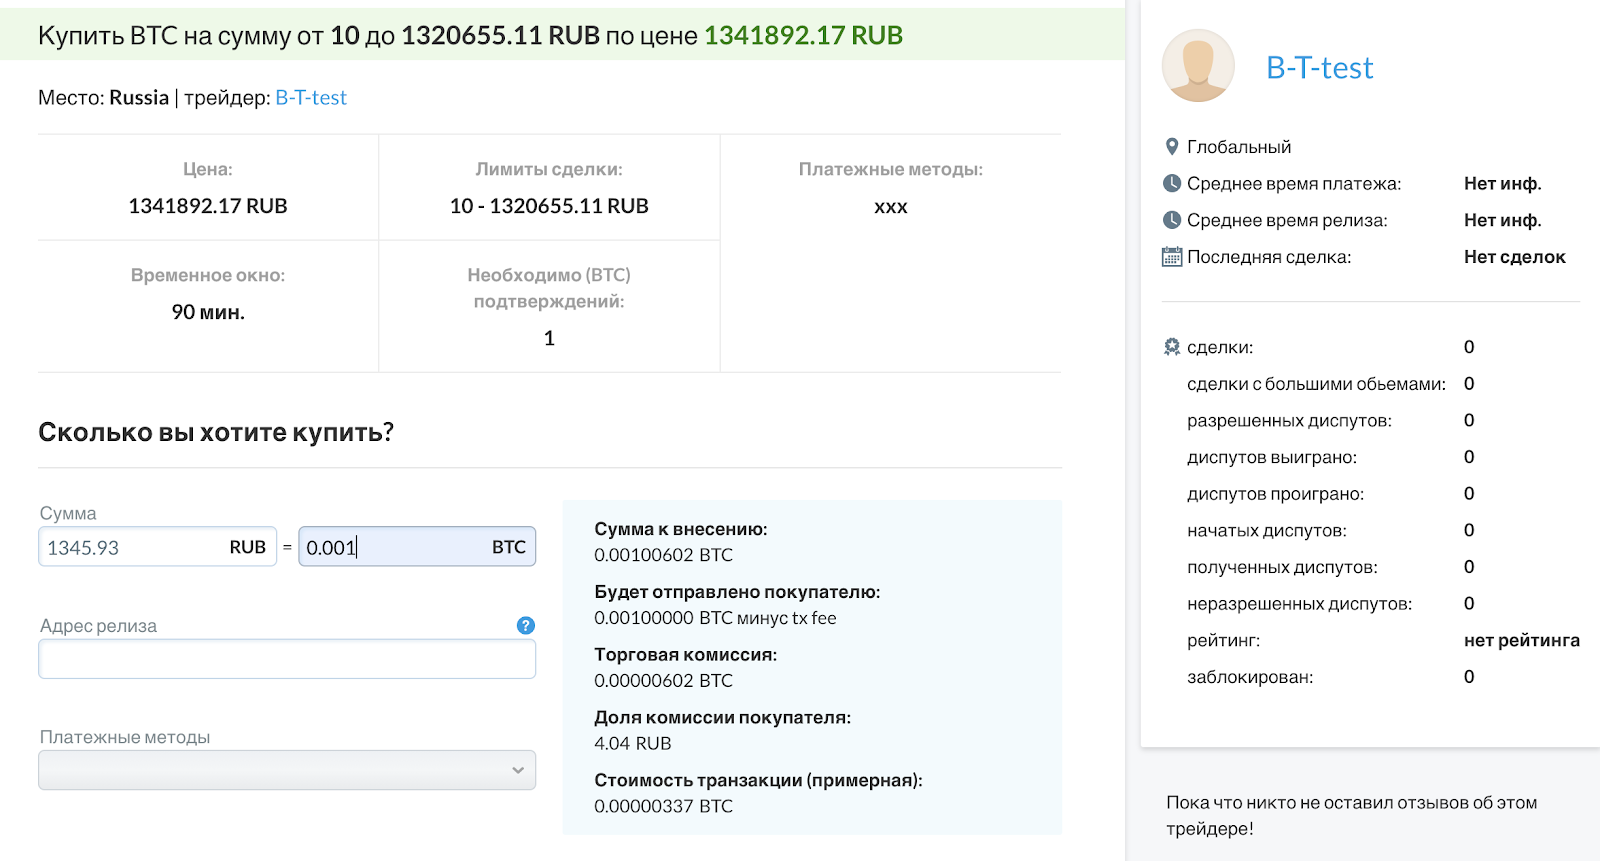1600x861 pixels.
Task: Click the price 1341892.17 RUB in header
Action: tap(803, 36)
